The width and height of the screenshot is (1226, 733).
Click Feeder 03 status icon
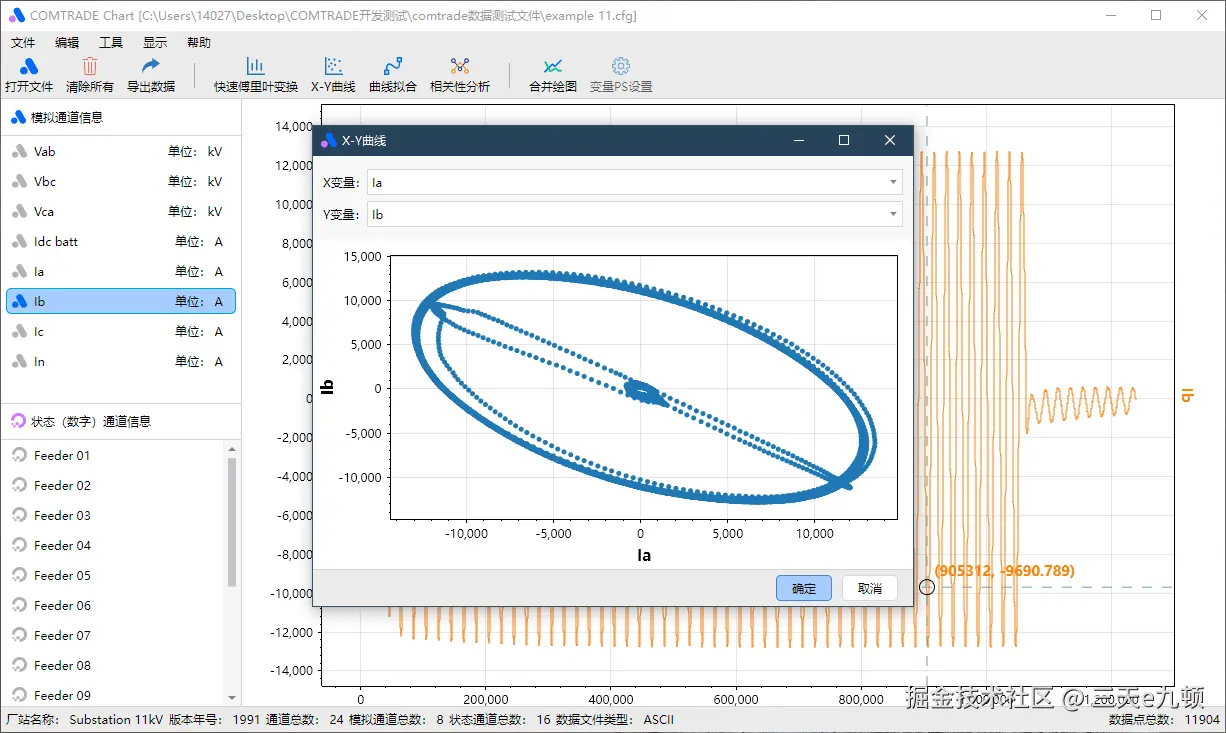[x=19, y=515]
